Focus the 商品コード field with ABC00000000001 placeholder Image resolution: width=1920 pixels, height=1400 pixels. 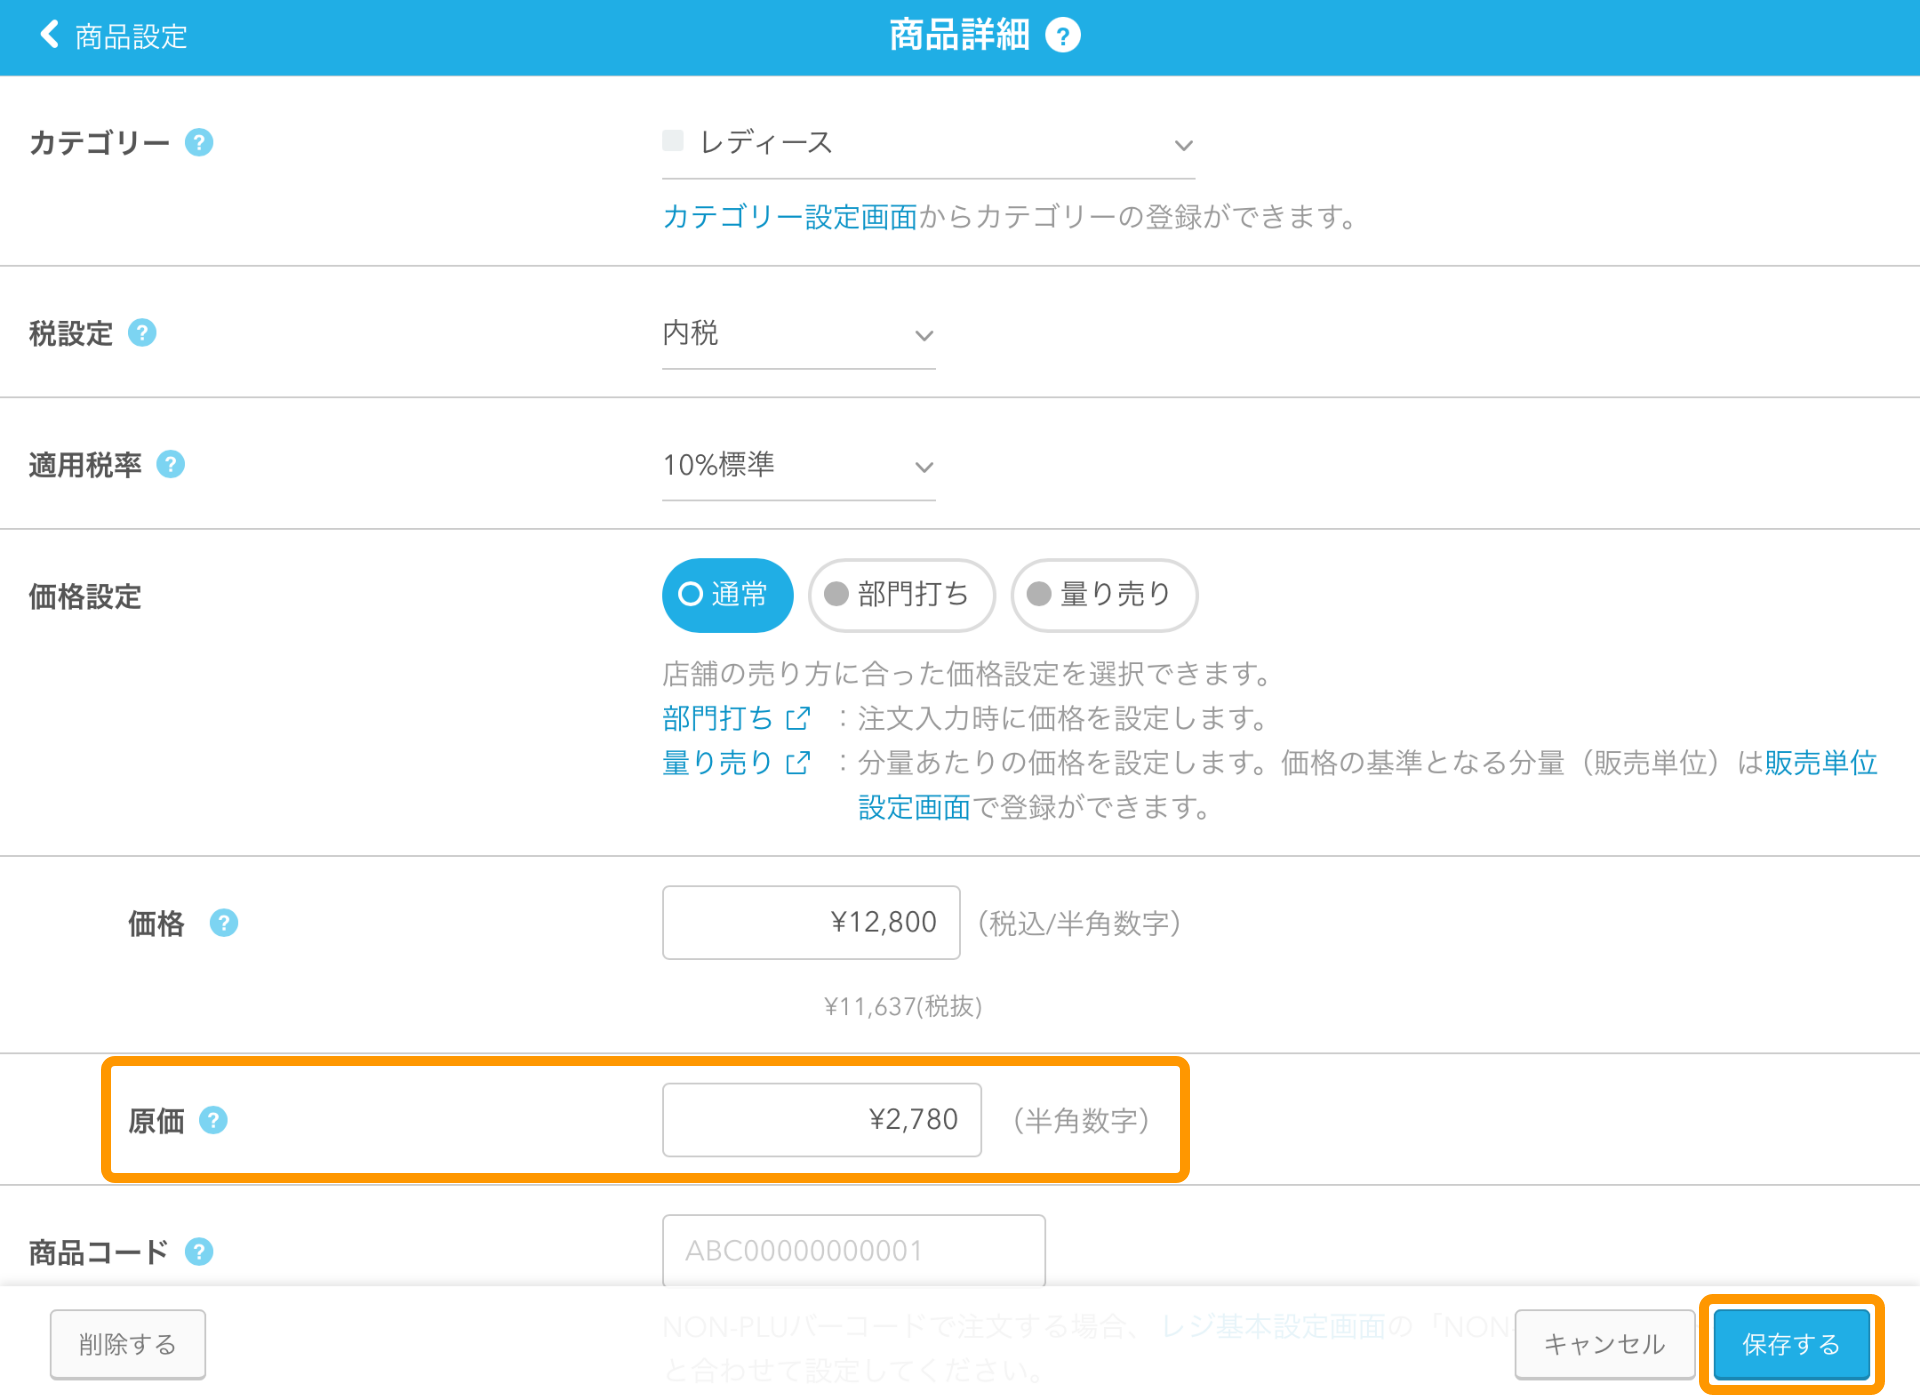pyautogui.click(x=854, y=1251)
